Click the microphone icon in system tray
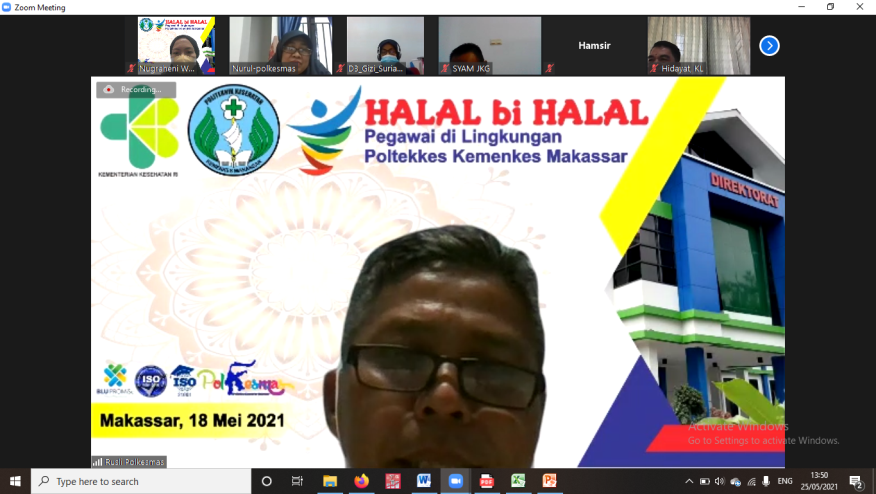Screen dimensions: 876x494 [766, 481]
